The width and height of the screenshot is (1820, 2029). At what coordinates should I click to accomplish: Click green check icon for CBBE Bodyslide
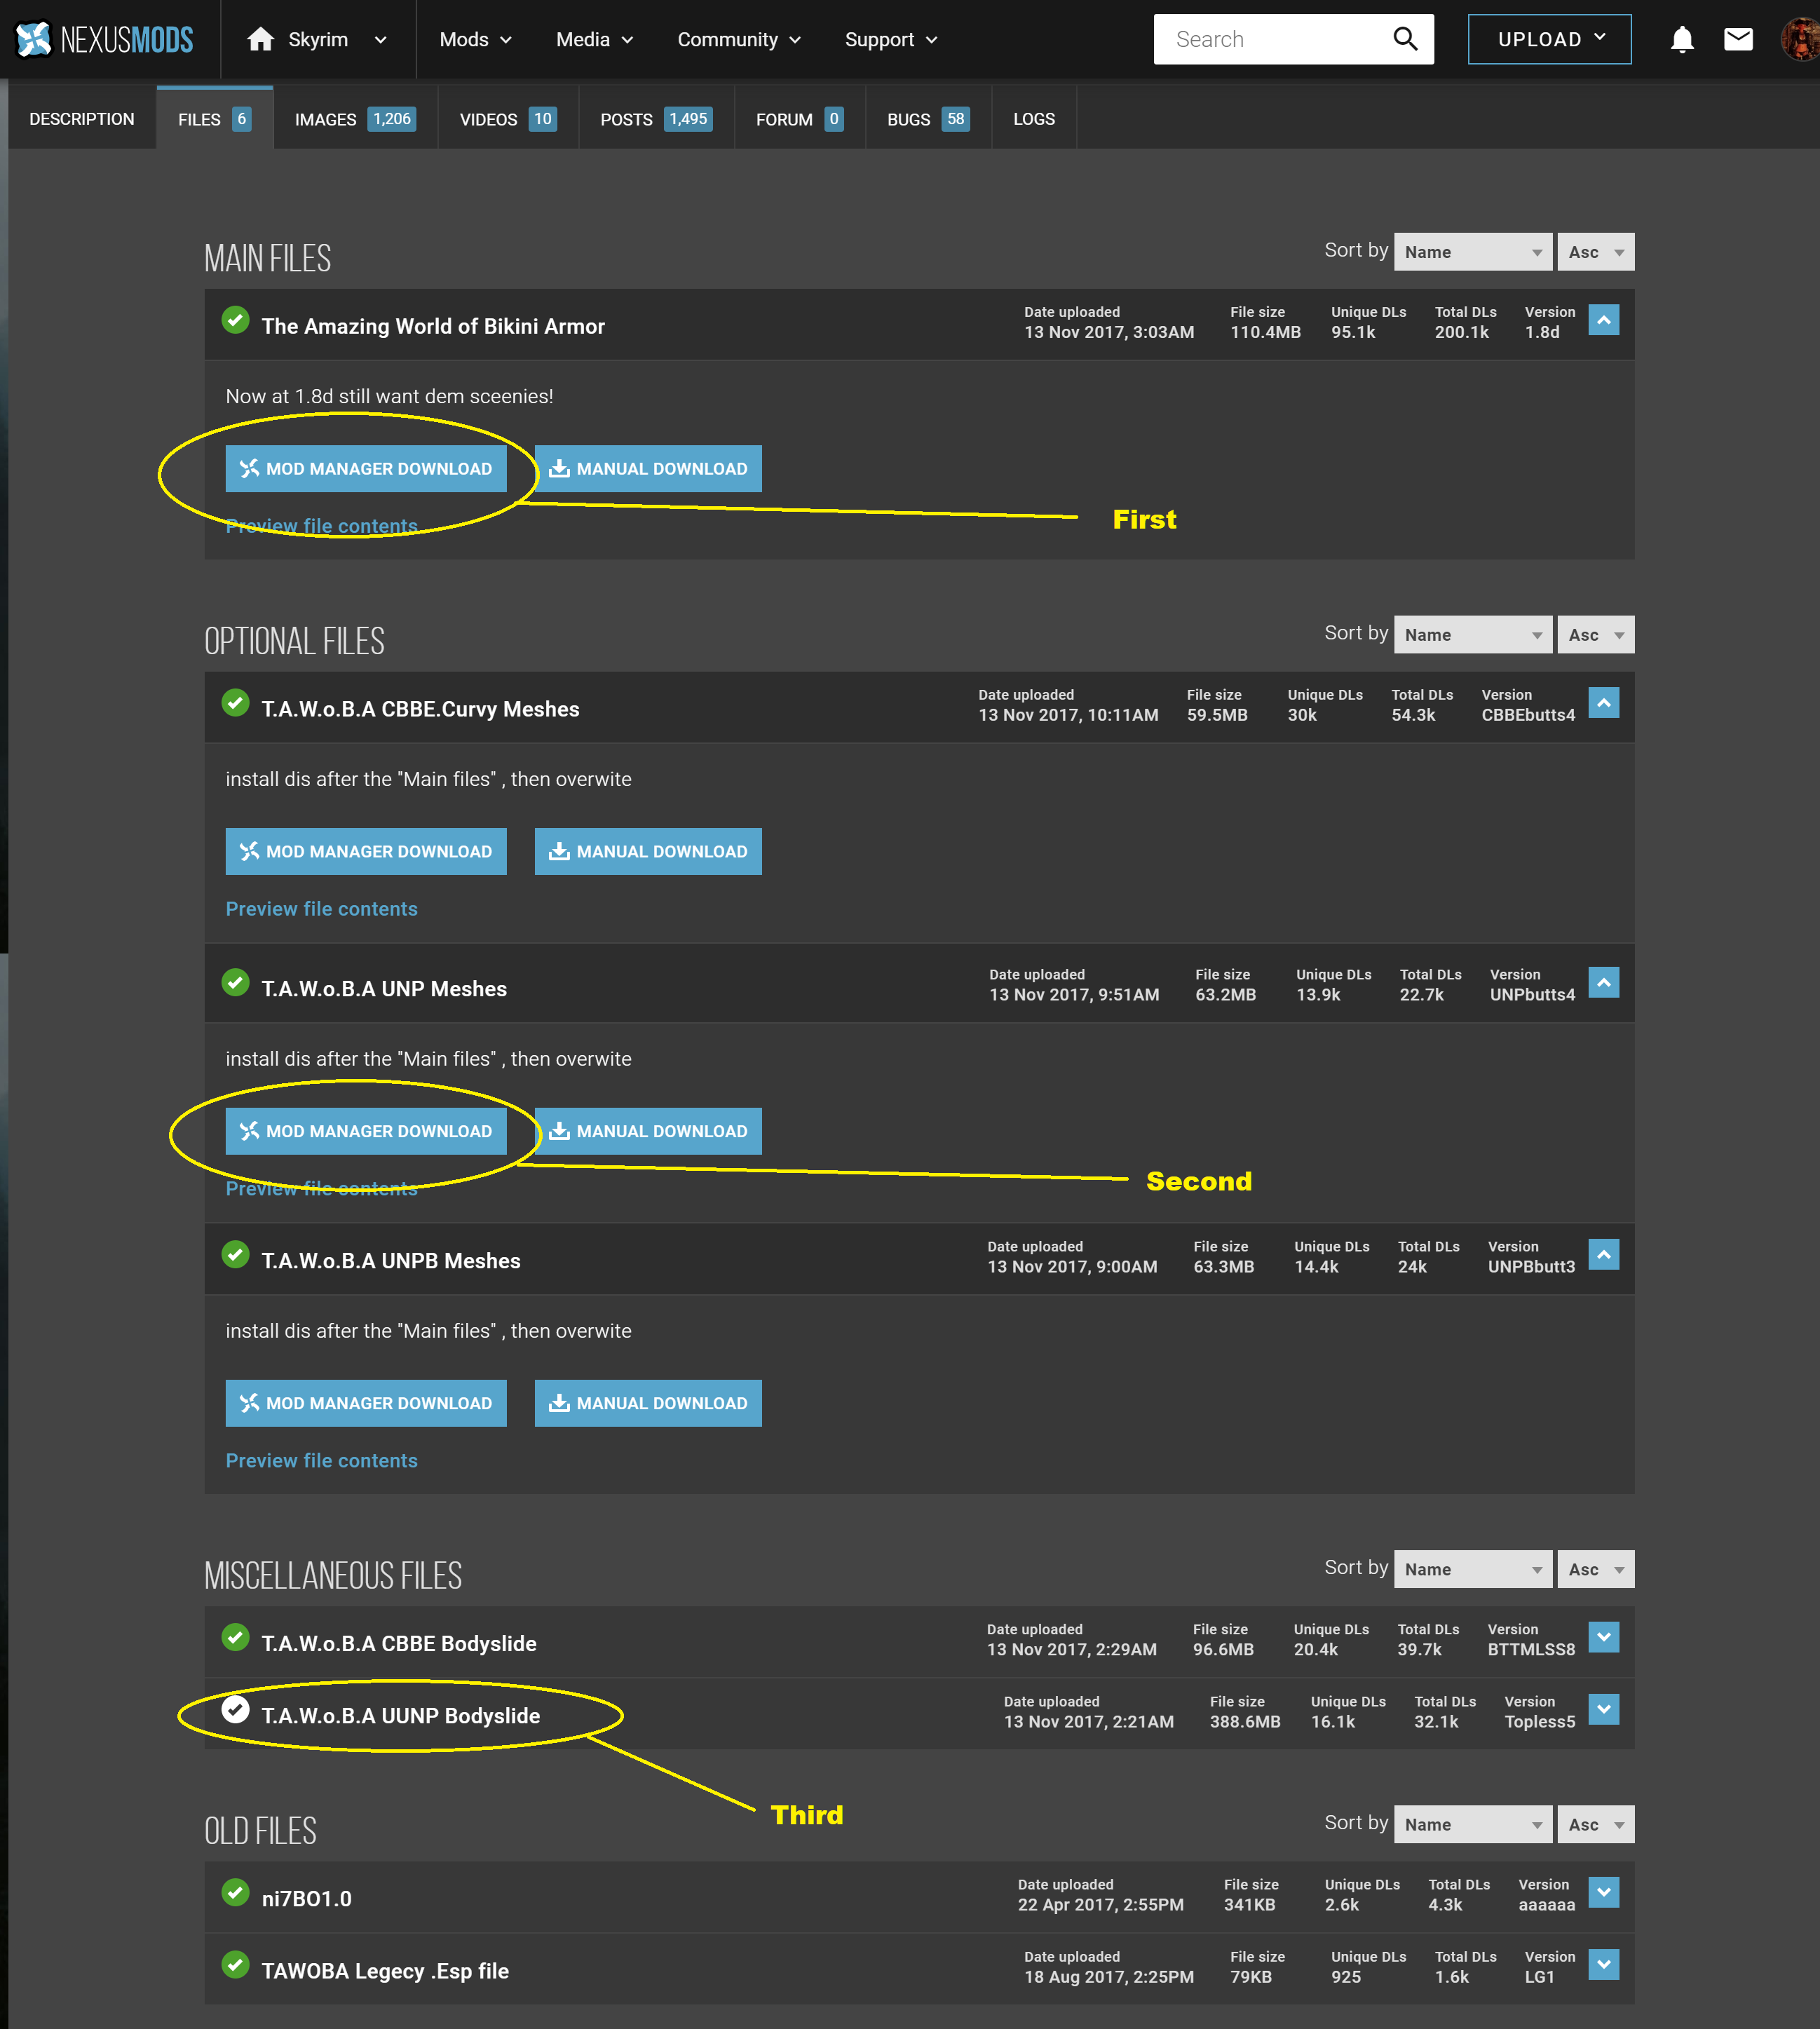tap(235, 1637)
